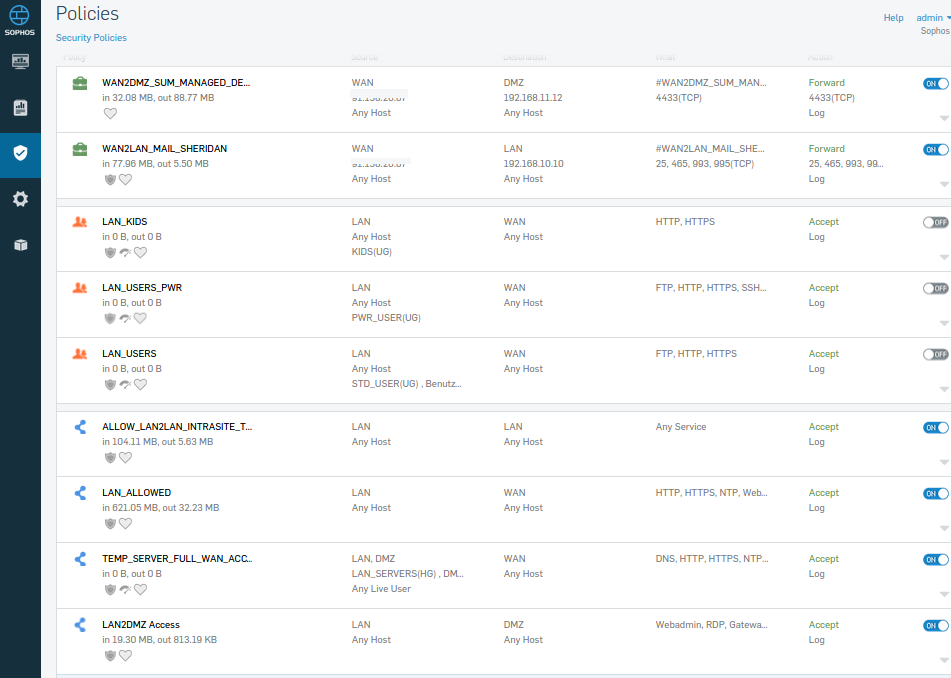Click the briefcase icon for WAN2LAN_MAIL_SHERIDAN
This screenshot has height=678, width=951.
[x=80, y=149]
